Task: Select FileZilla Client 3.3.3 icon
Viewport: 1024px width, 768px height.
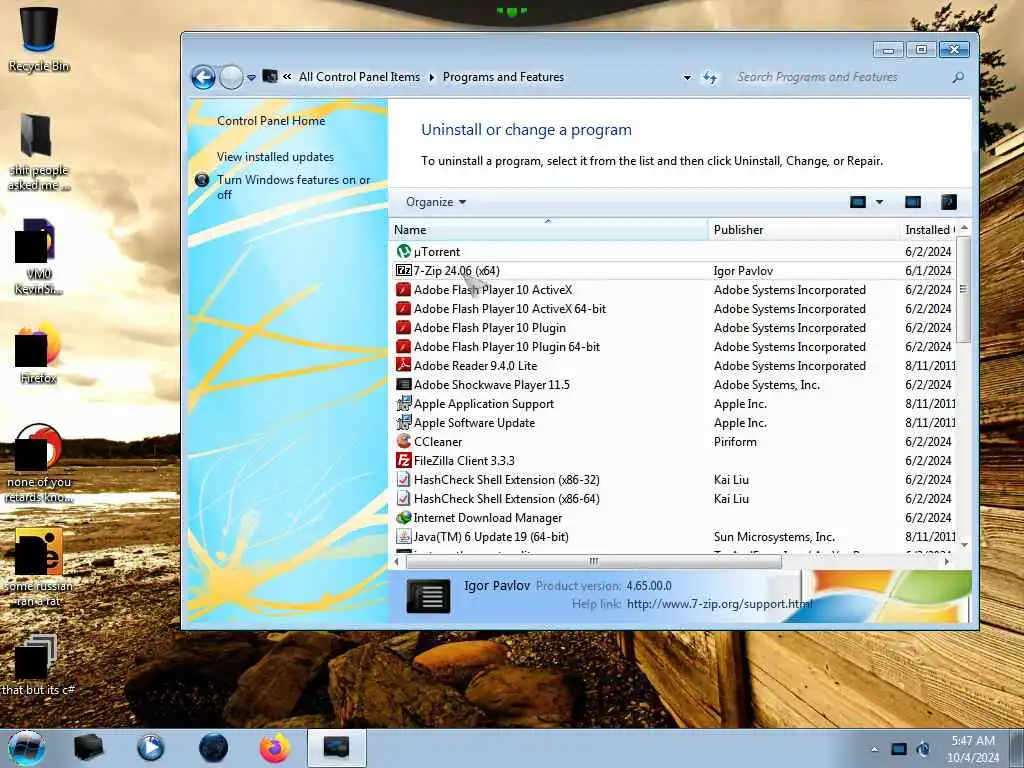Action: point(404,460)
